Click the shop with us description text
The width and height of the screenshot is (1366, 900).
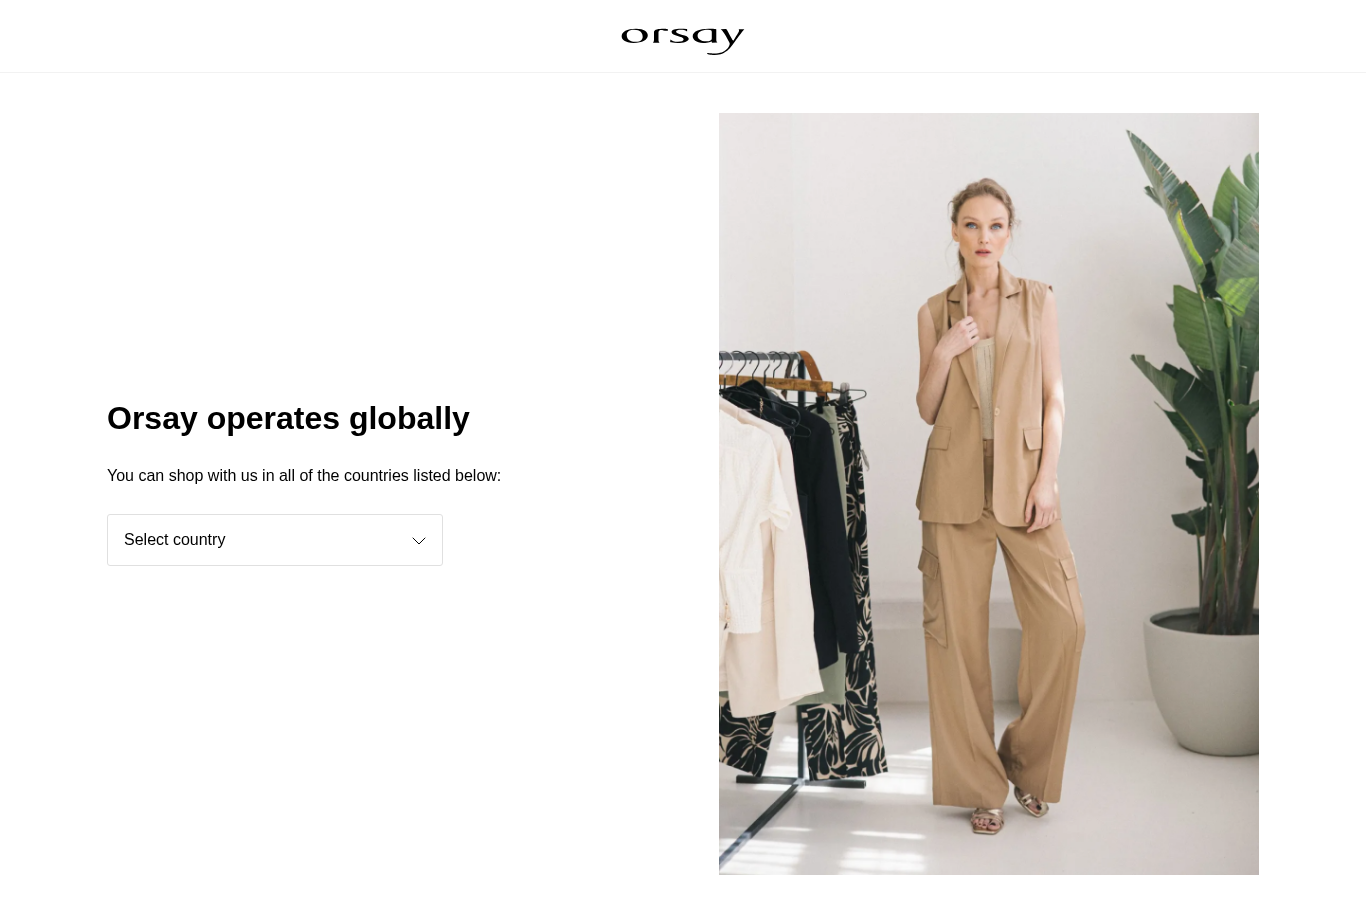point(304,475)
